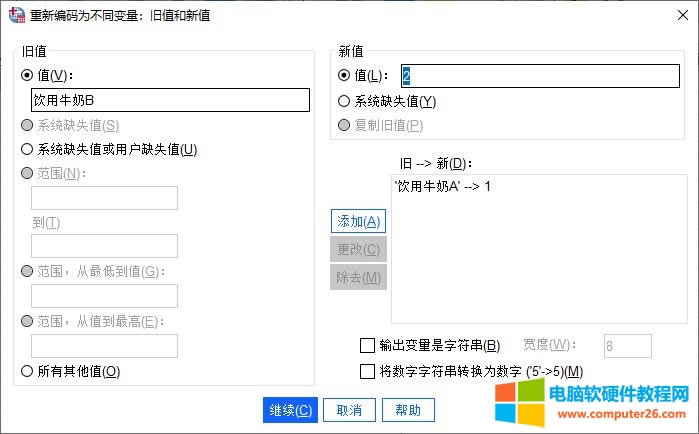The width and height of the screenshot is (699, 434).
Task: Toggle 将数字字符串转换为数字 checkbox
Action: [x=367, y=372]
